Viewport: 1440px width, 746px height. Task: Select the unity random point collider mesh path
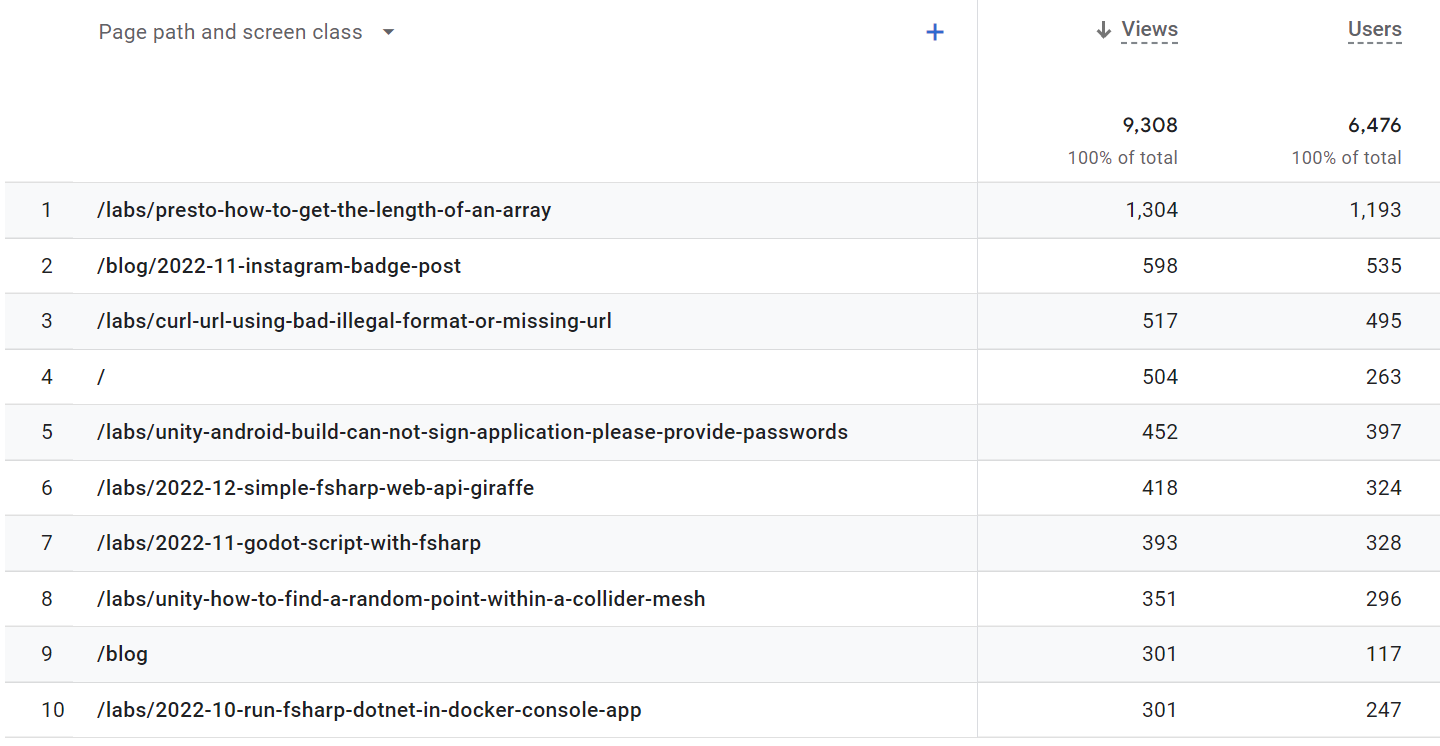400,599
